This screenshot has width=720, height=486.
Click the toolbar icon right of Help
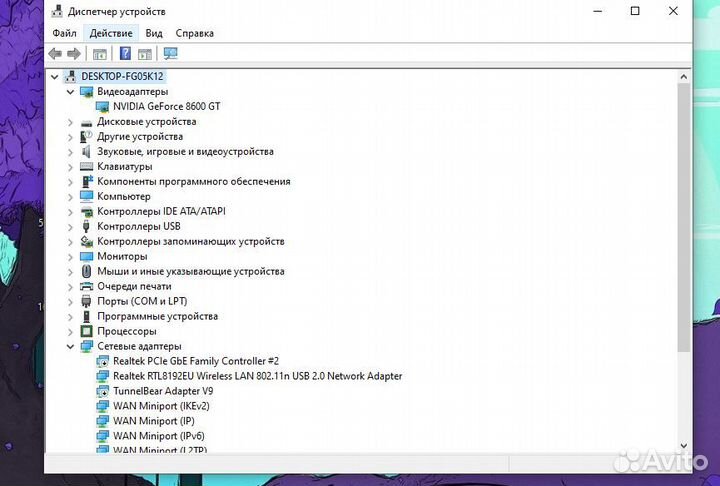(x=145, y=54)
